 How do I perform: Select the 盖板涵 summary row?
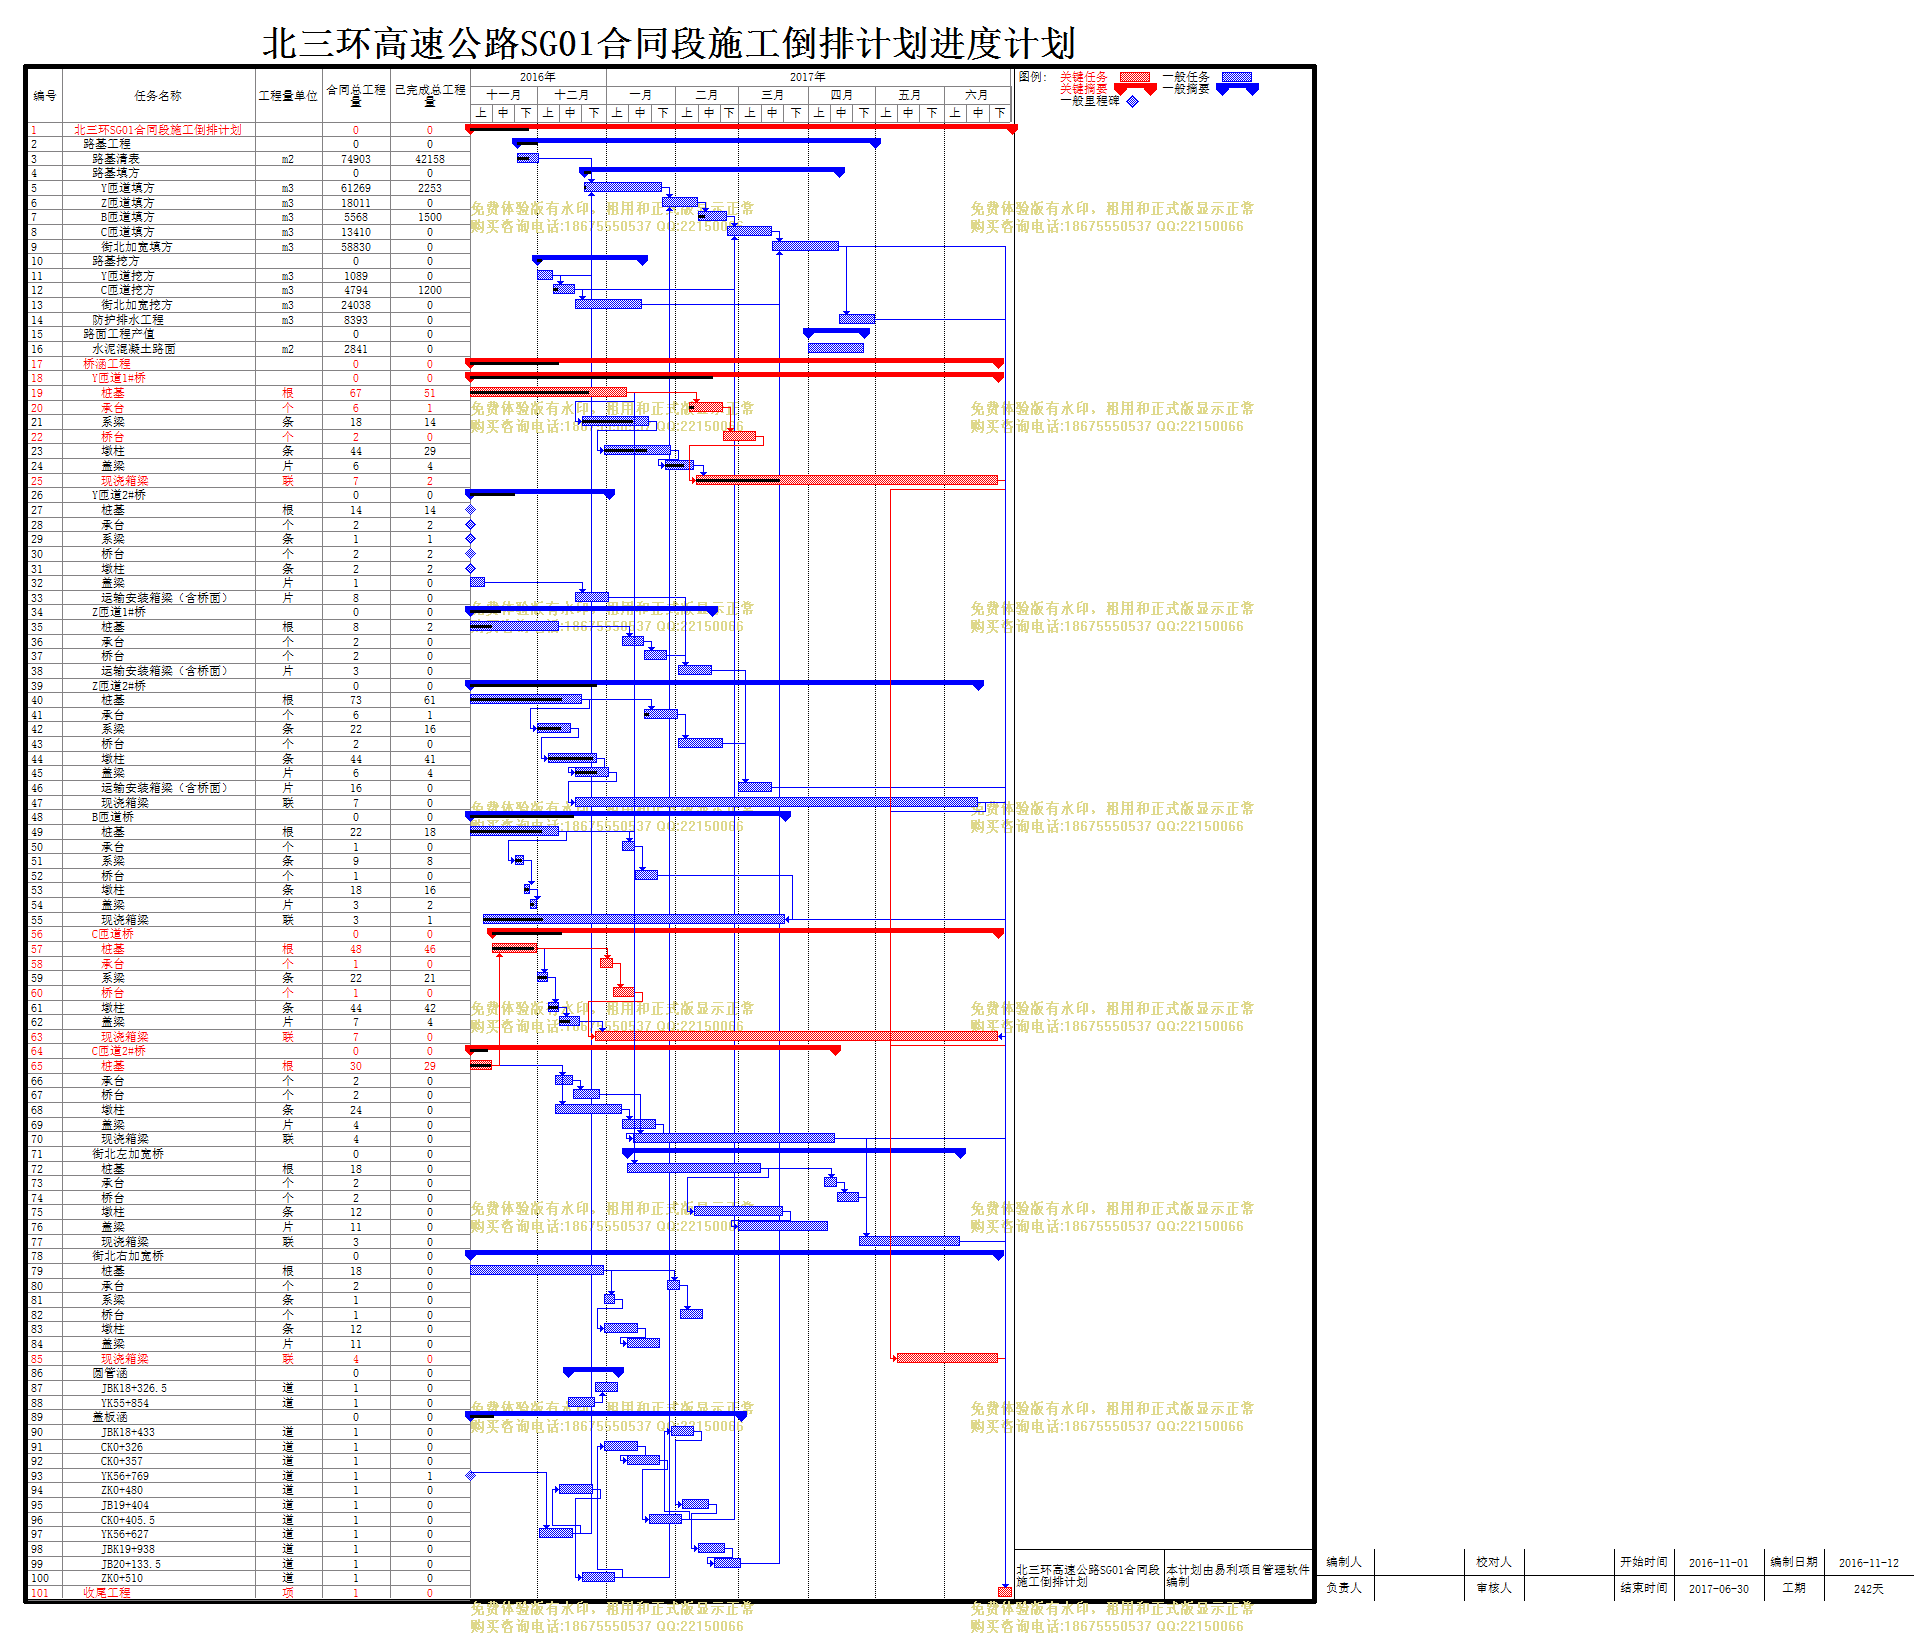point(248,1417)
